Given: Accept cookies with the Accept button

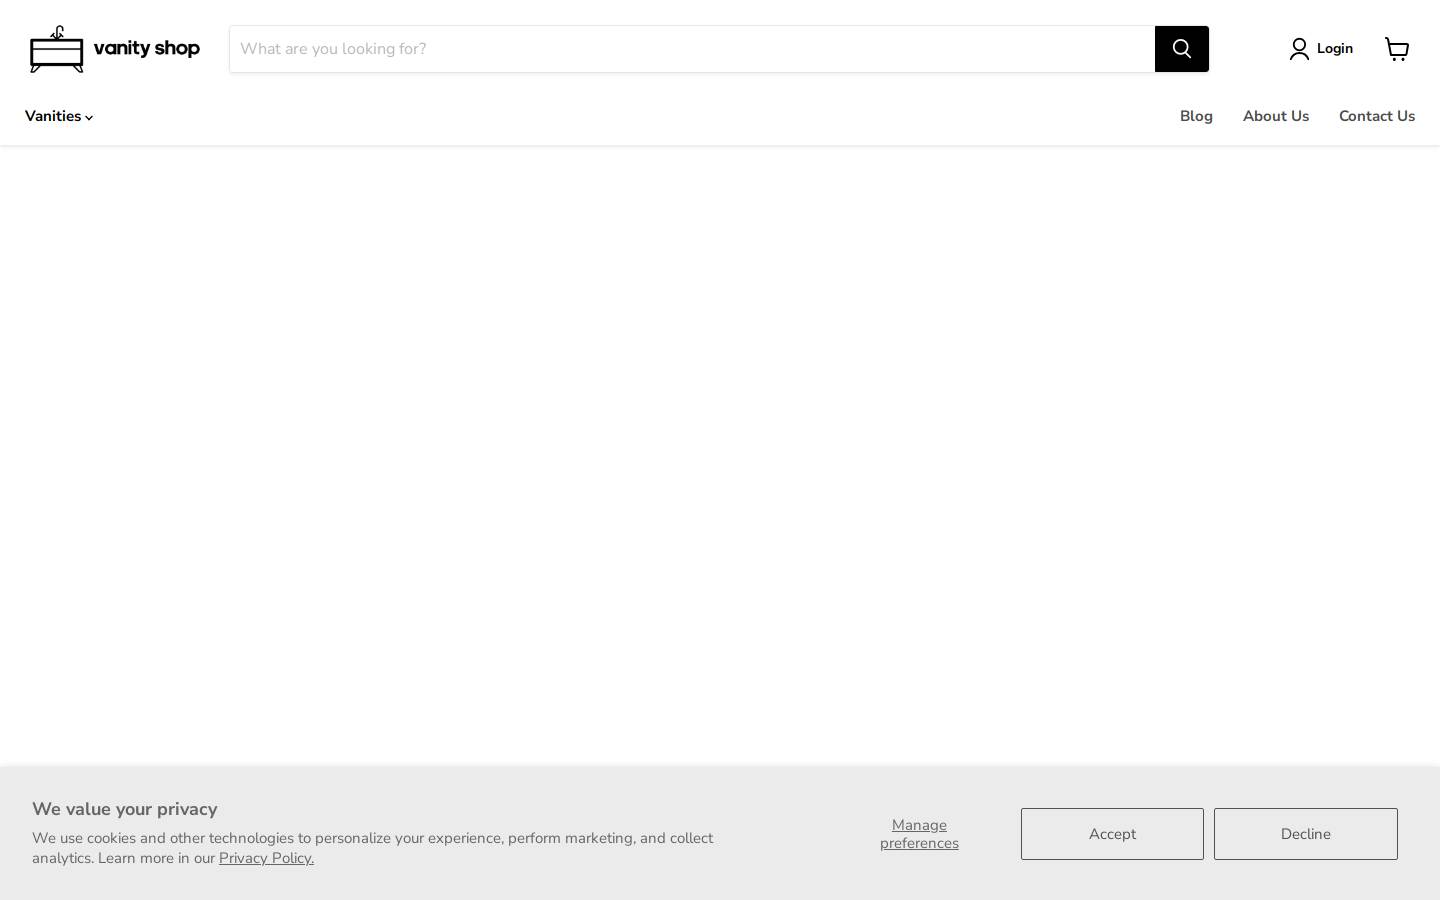Looking at the screenshot, I should coord(1112,834).
